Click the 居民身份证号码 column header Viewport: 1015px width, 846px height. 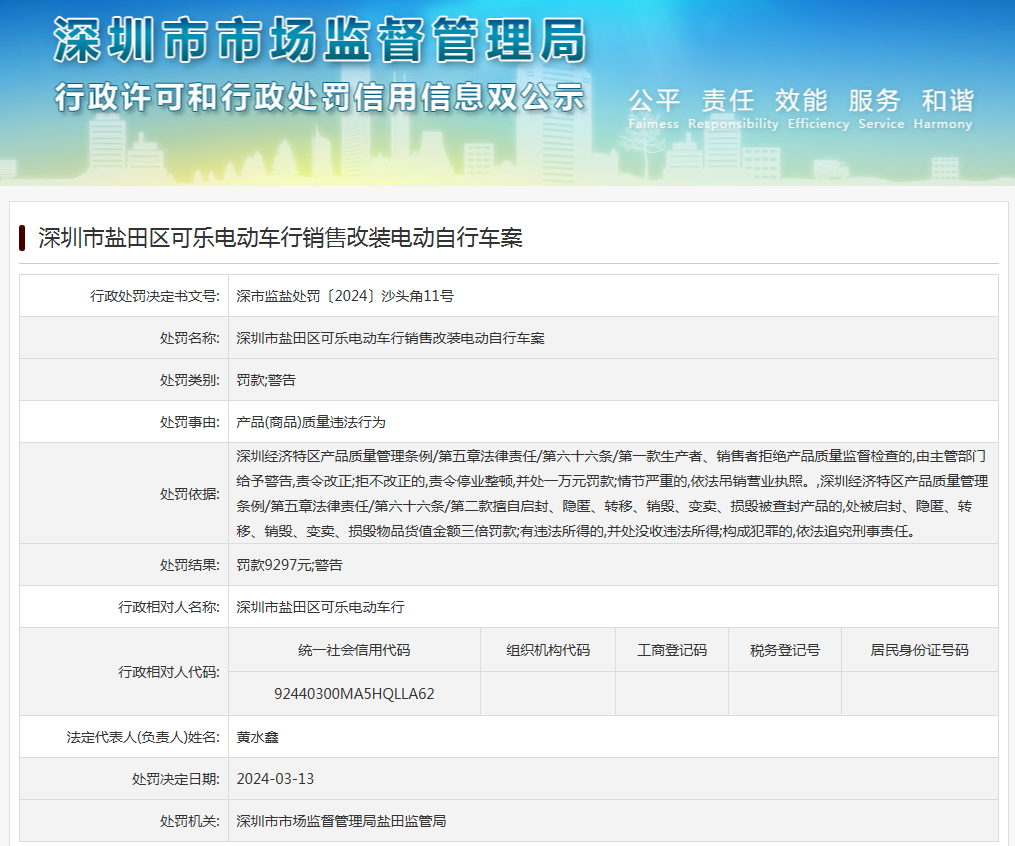pyautogui.click(x=919, y=650)
